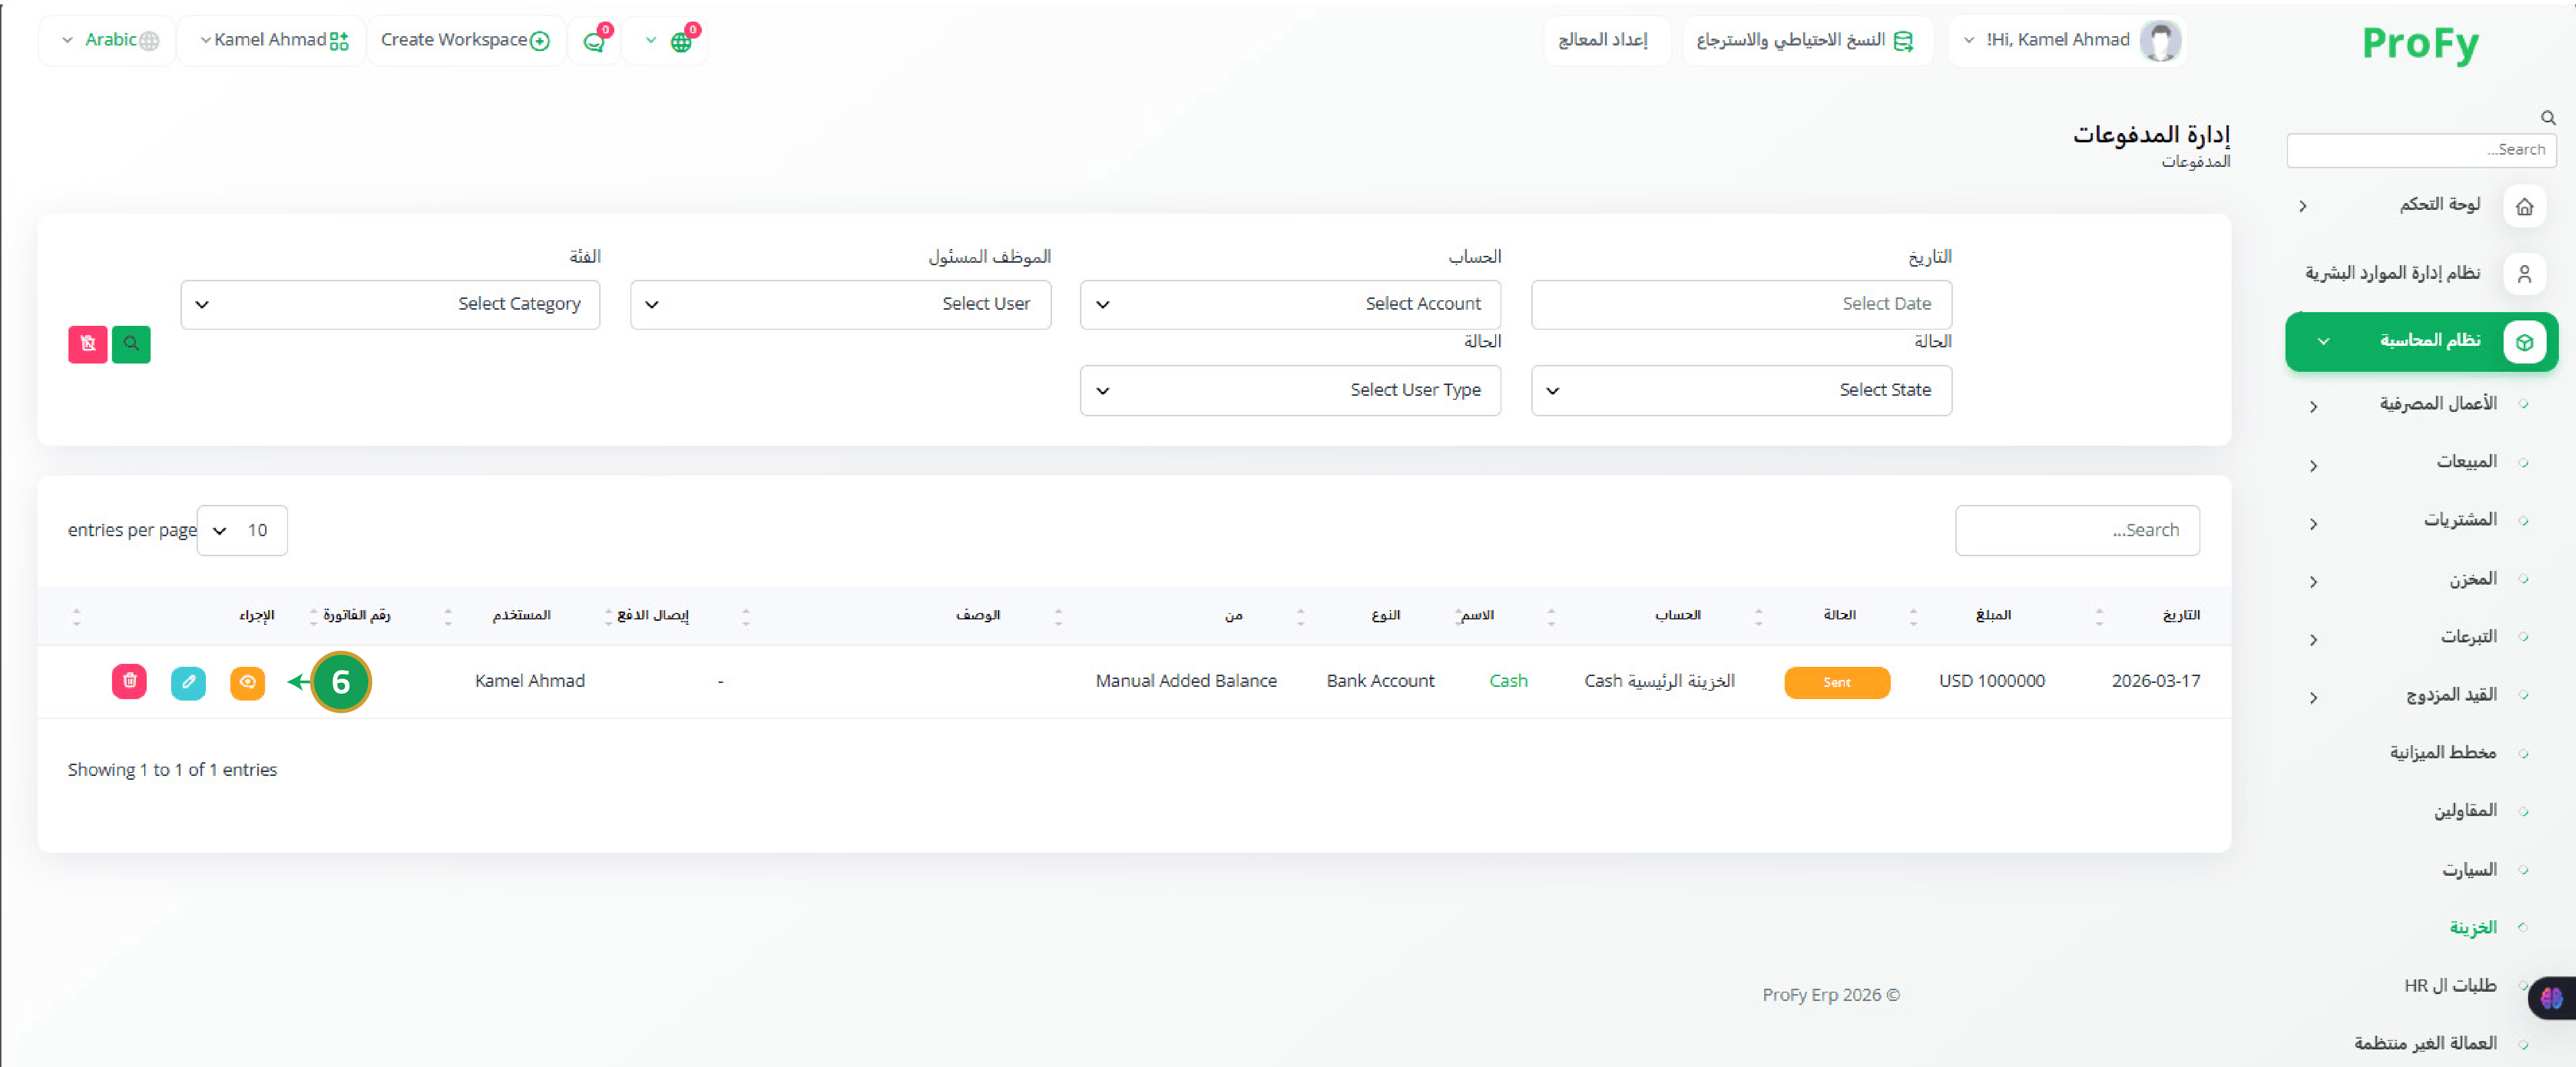Open the Select Account dropdown
The height and width of the screenshot is (1067, 2576).
click(1290, 304)
